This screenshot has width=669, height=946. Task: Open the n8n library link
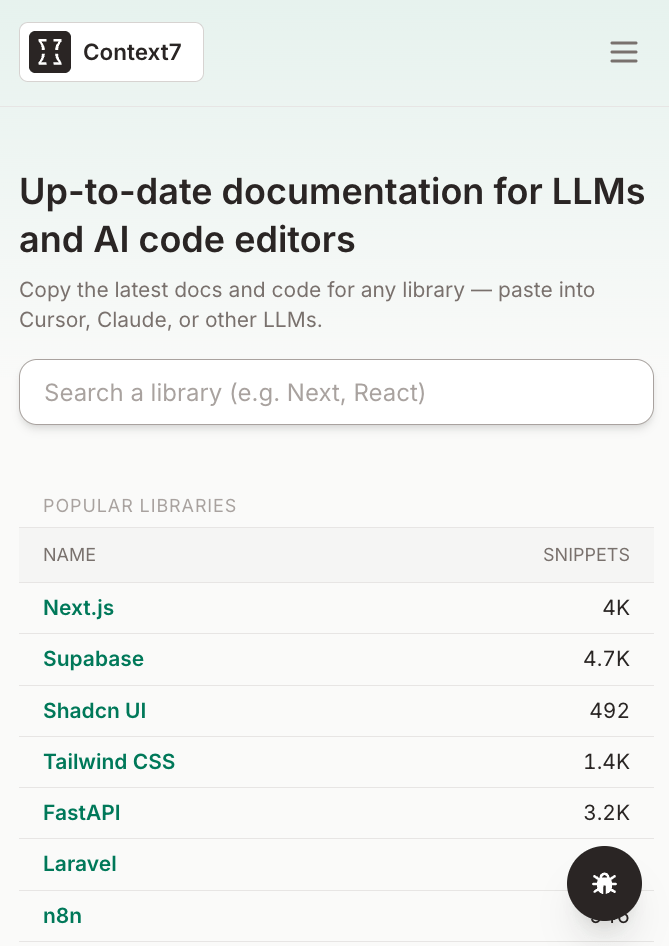(63, 916)
